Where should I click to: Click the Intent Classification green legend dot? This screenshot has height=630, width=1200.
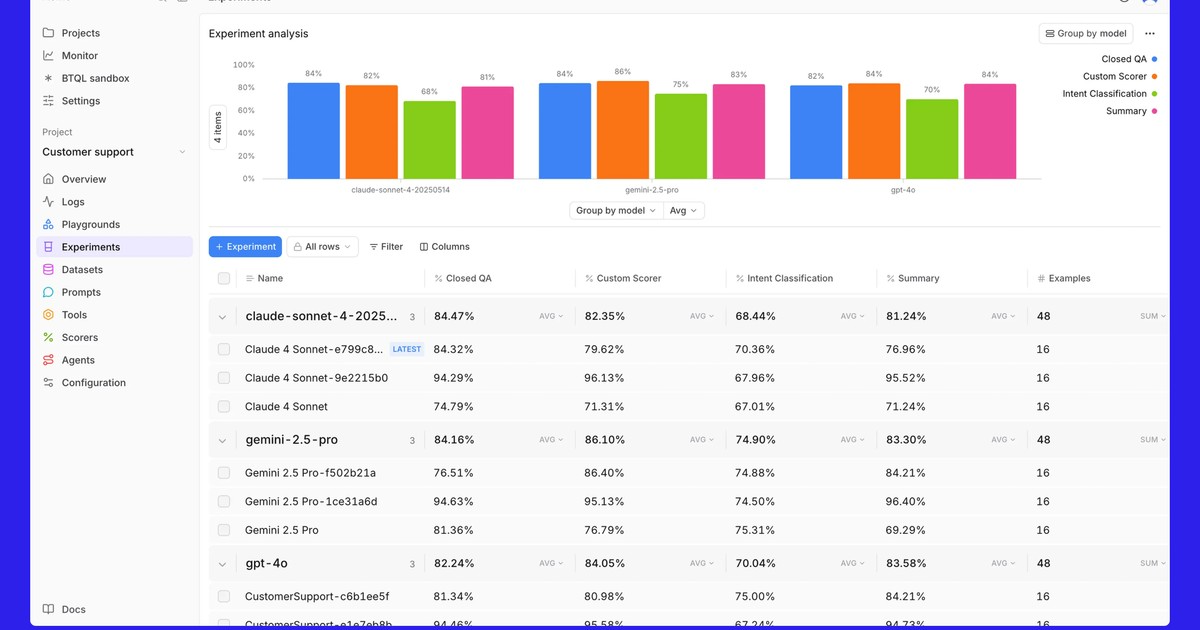(x=1155, y=94)
